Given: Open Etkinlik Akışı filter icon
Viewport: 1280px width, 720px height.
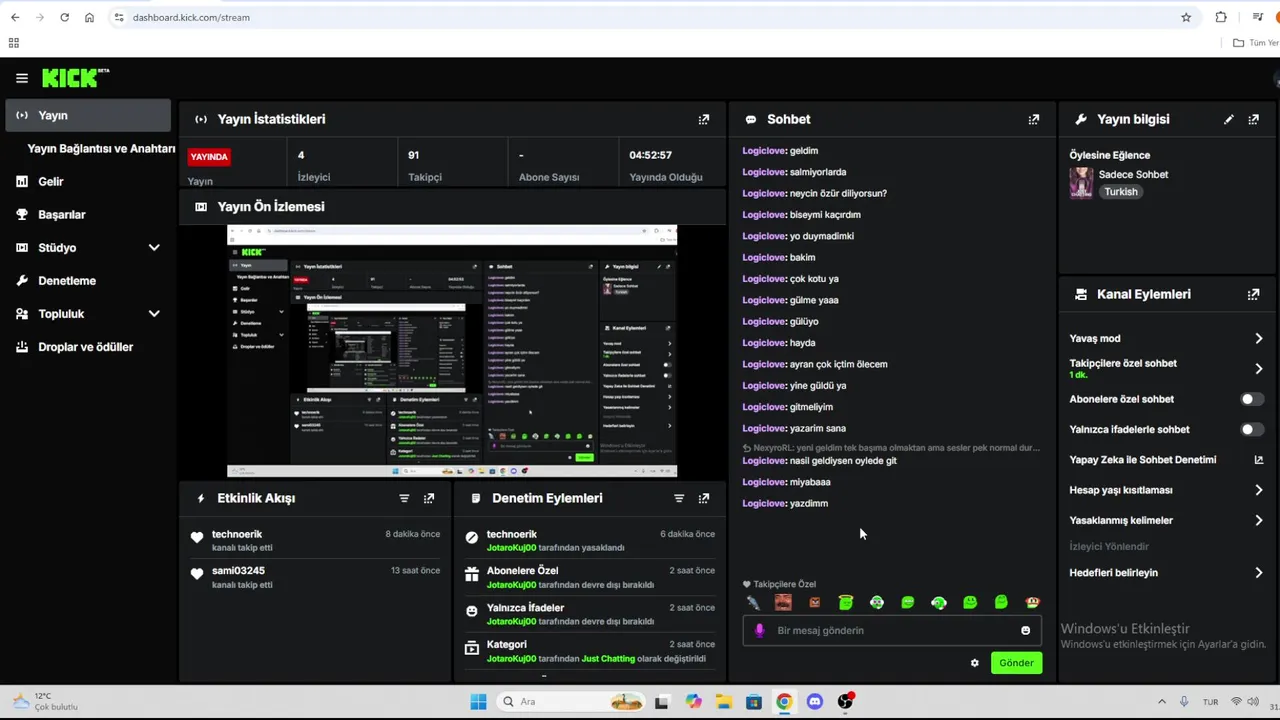Looking at the screenshot, I should pyautogui.click(x=404, y=498).
